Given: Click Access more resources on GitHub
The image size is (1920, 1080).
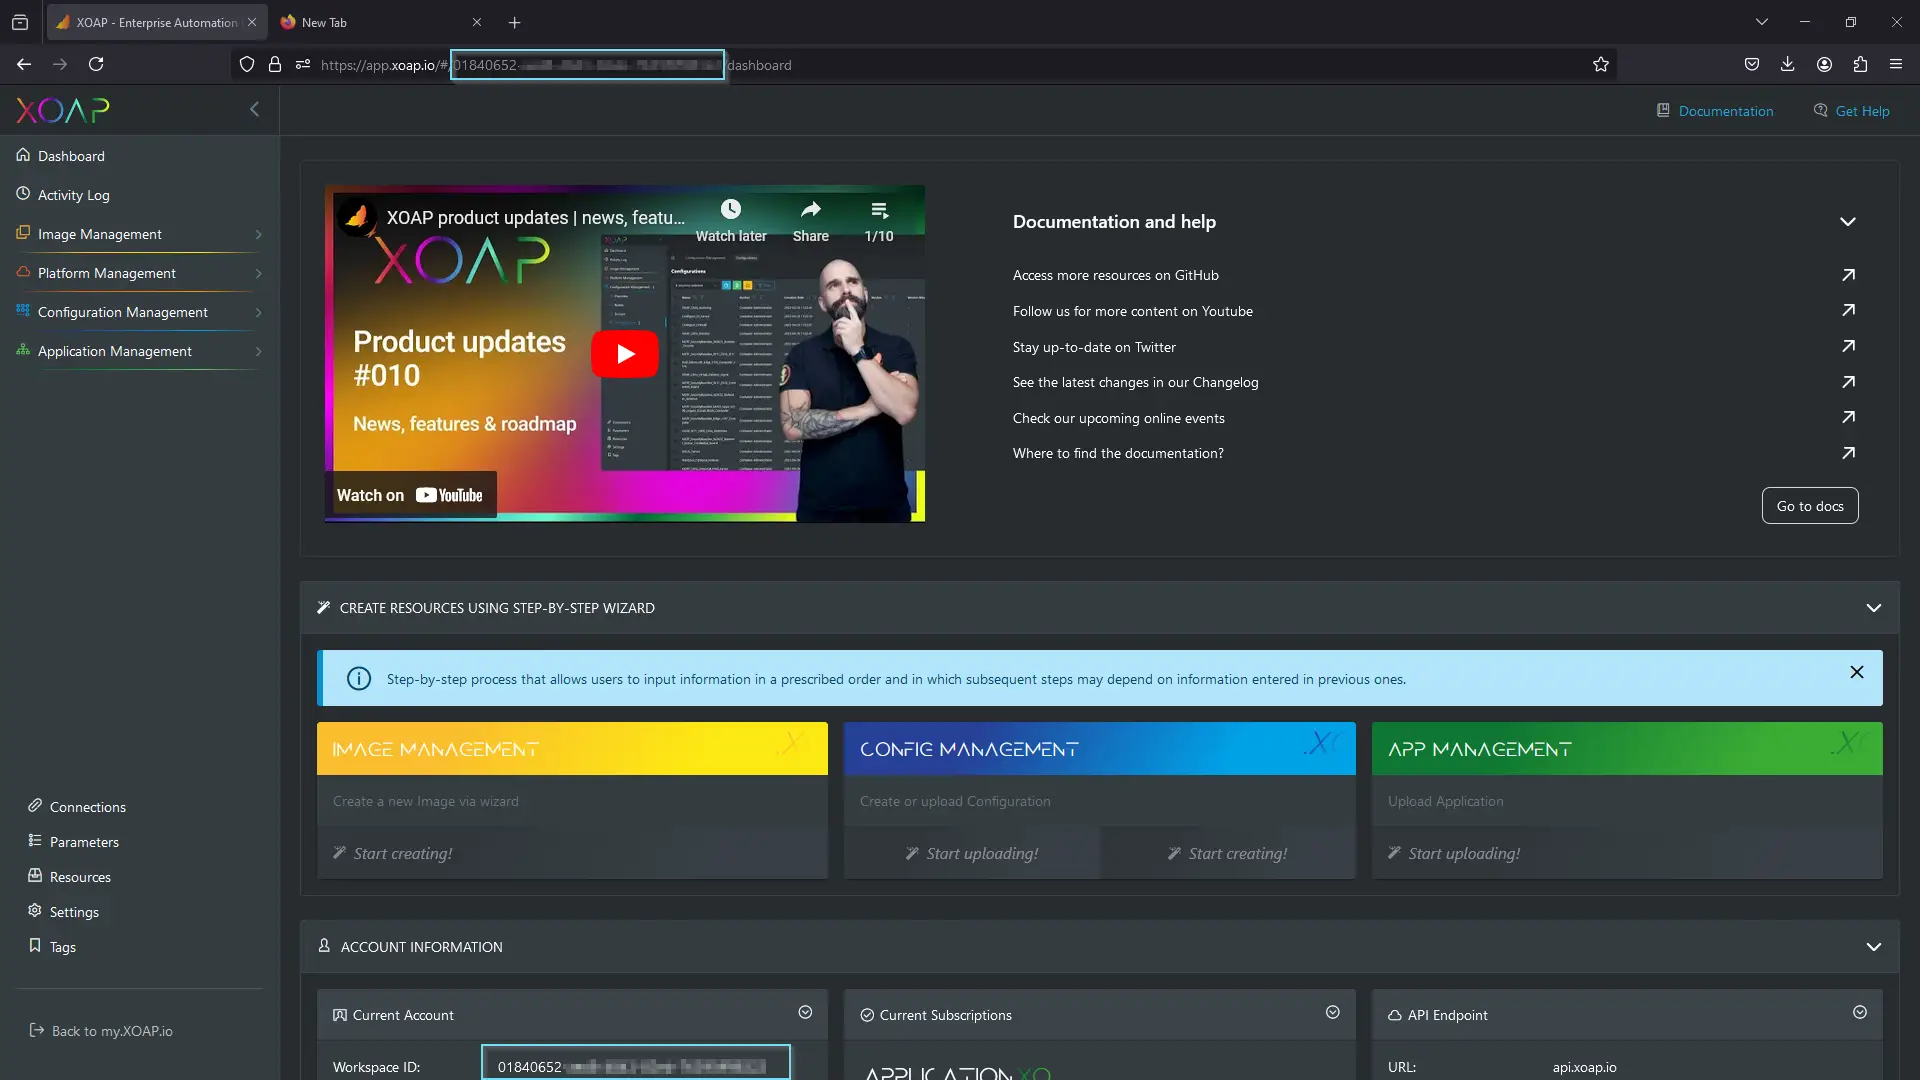Looking at the screenshot, I should 1115,275.
